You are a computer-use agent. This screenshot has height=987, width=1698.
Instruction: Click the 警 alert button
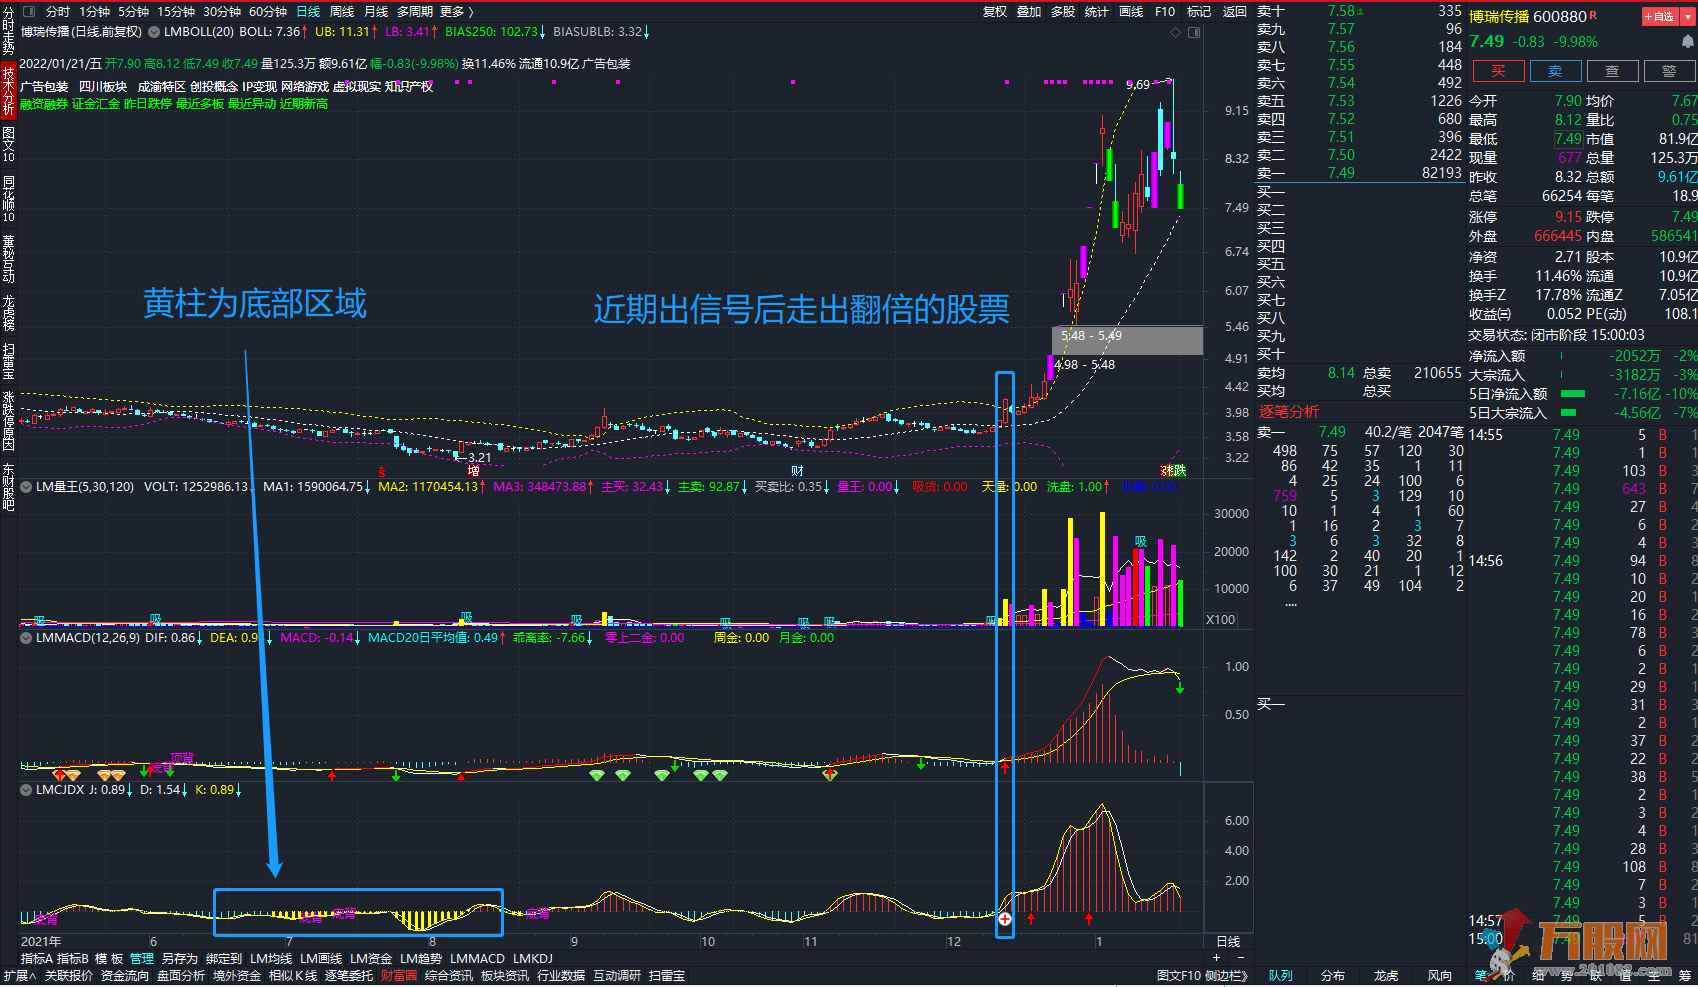(1669, 71)
